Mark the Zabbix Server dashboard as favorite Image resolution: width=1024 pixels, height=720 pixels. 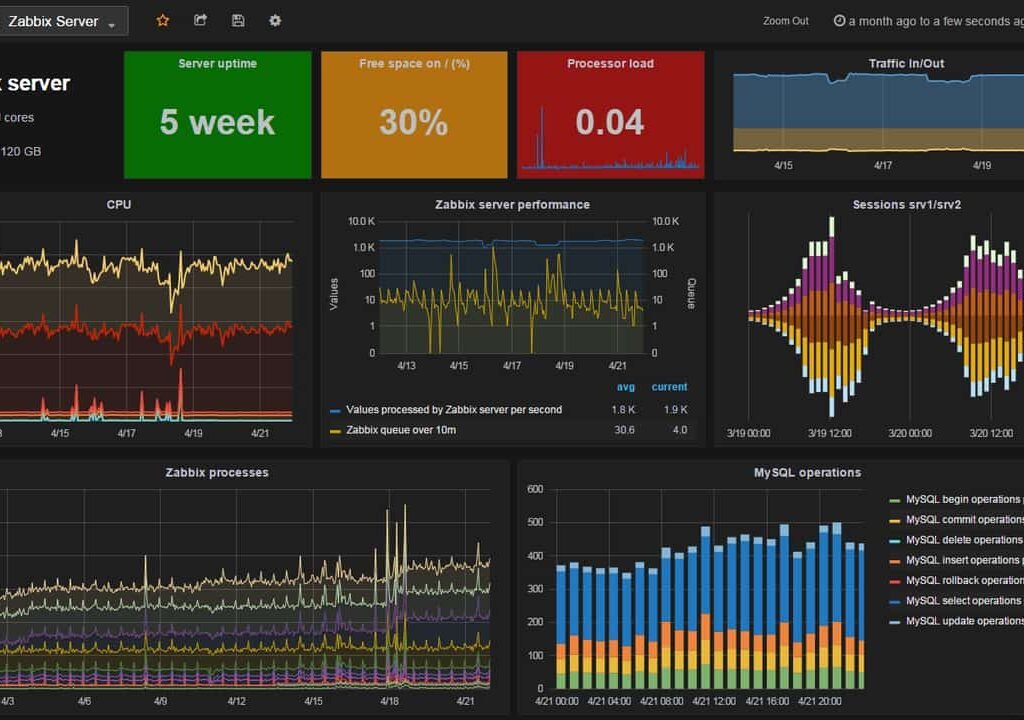(x=163, y=20)
